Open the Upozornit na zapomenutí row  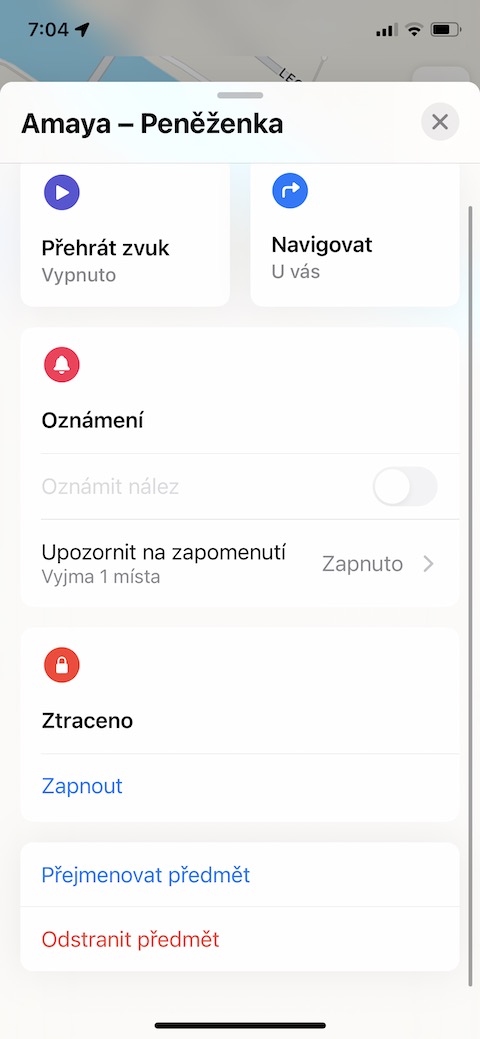pyautogui.click(x=240, y=563)
